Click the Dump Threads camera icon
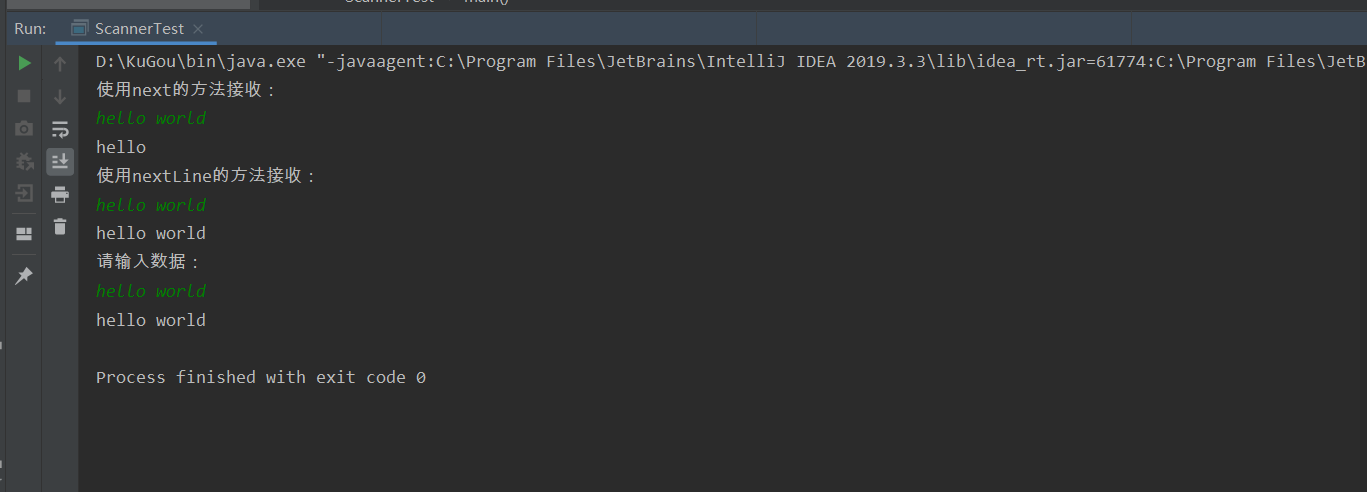The image size is (1367, 492). pos(24,129)
